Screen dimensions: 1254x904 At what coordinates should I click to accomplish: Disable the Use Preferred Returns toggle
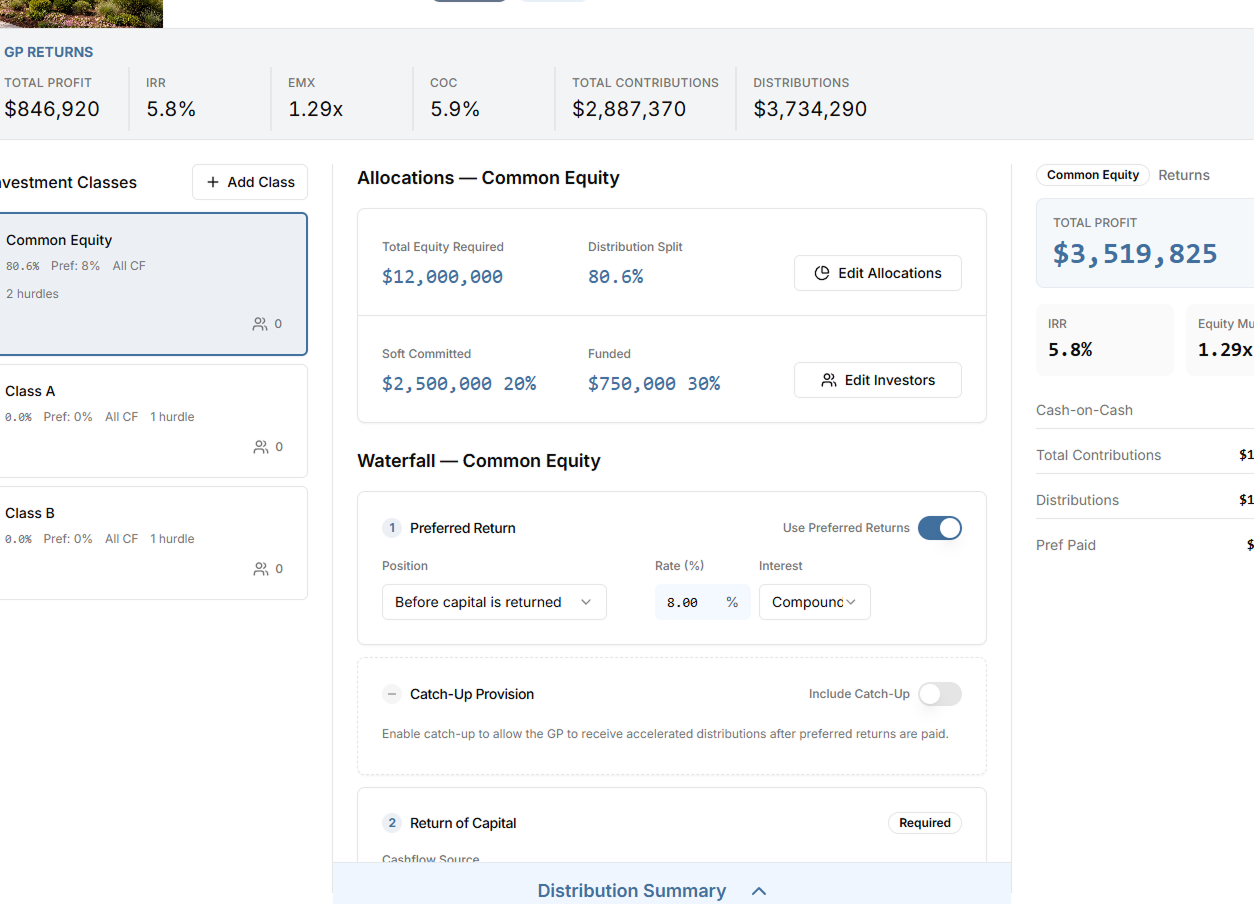coord(939,528)
